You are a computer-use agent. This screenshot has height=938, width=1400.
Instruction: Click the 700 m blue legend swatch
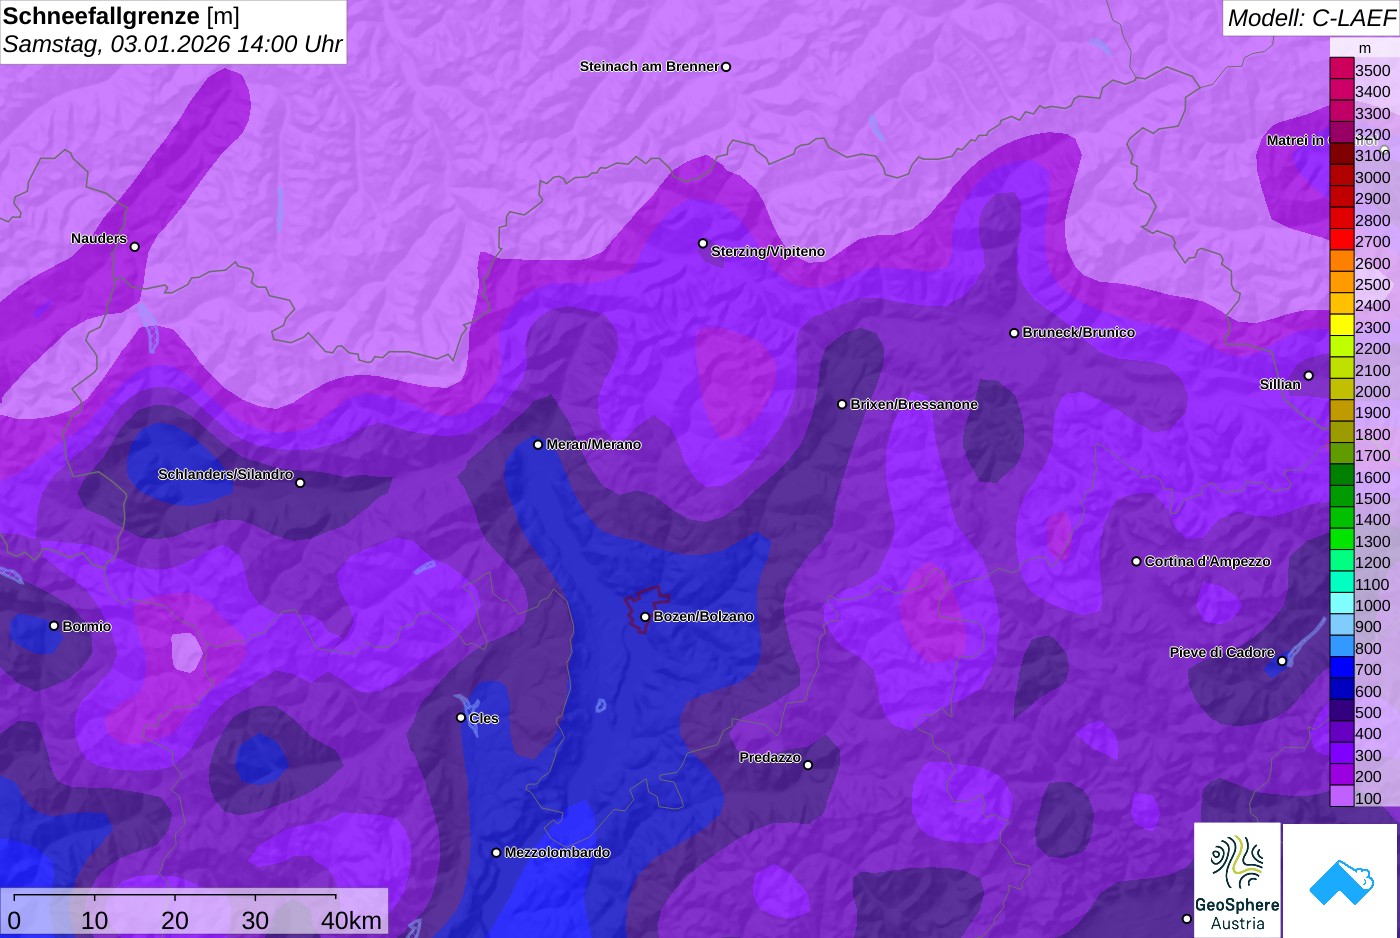[1342, 669]
